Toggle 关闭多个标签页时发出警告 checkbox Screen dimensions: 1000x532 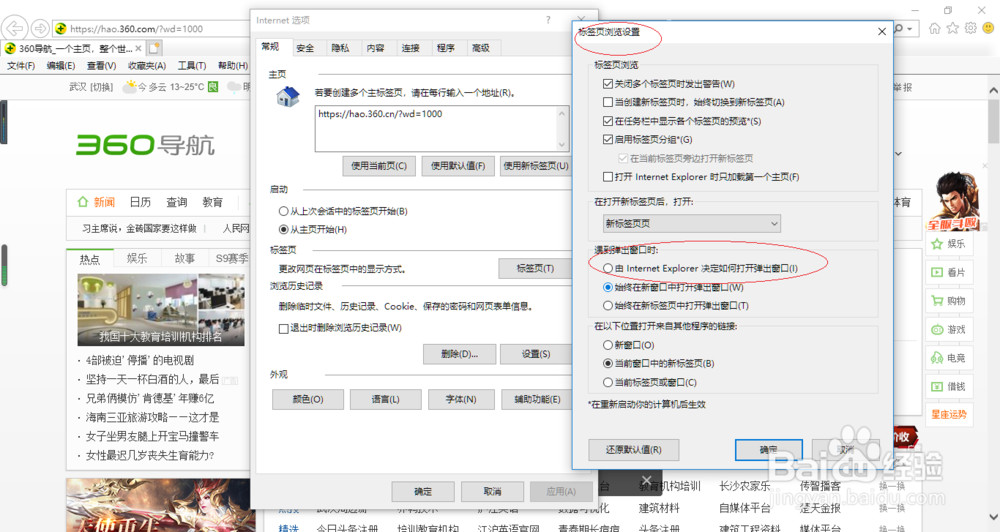pyautogui.click(x=608, y=84)
